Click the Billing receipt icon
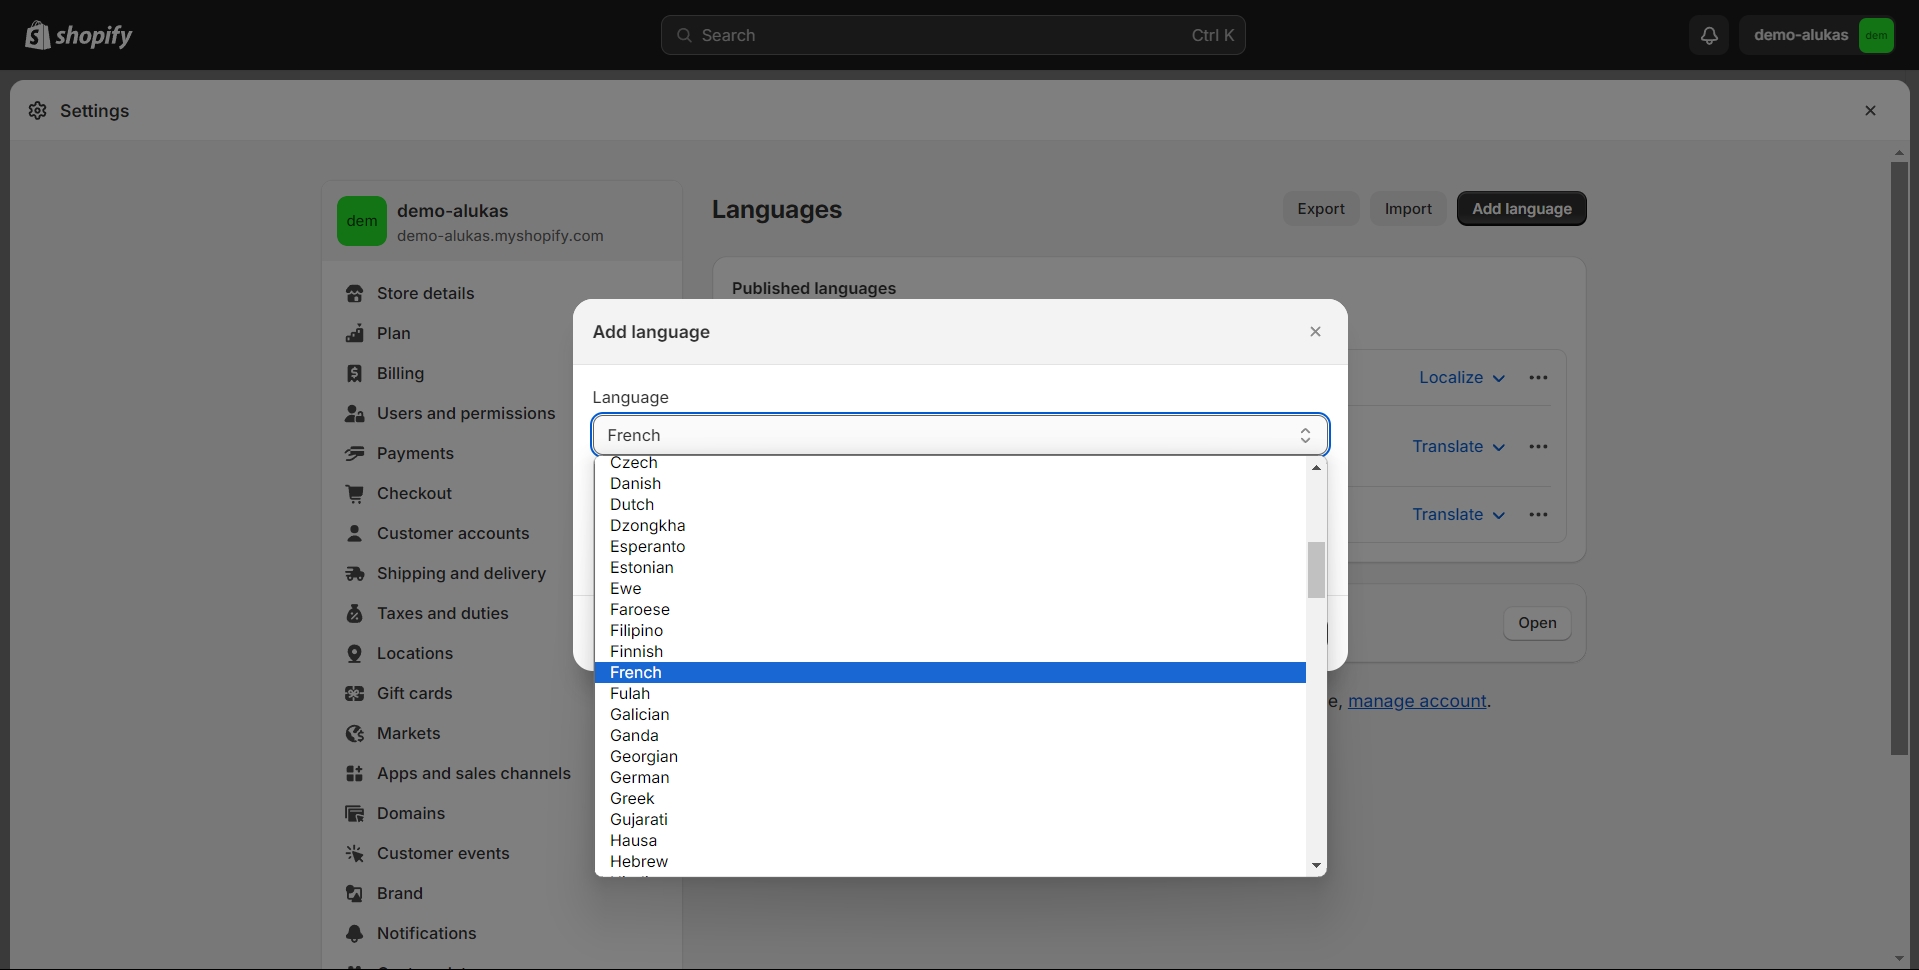Image resolution: width=1919 pixels, height=970 pixels. click(354, 373)
